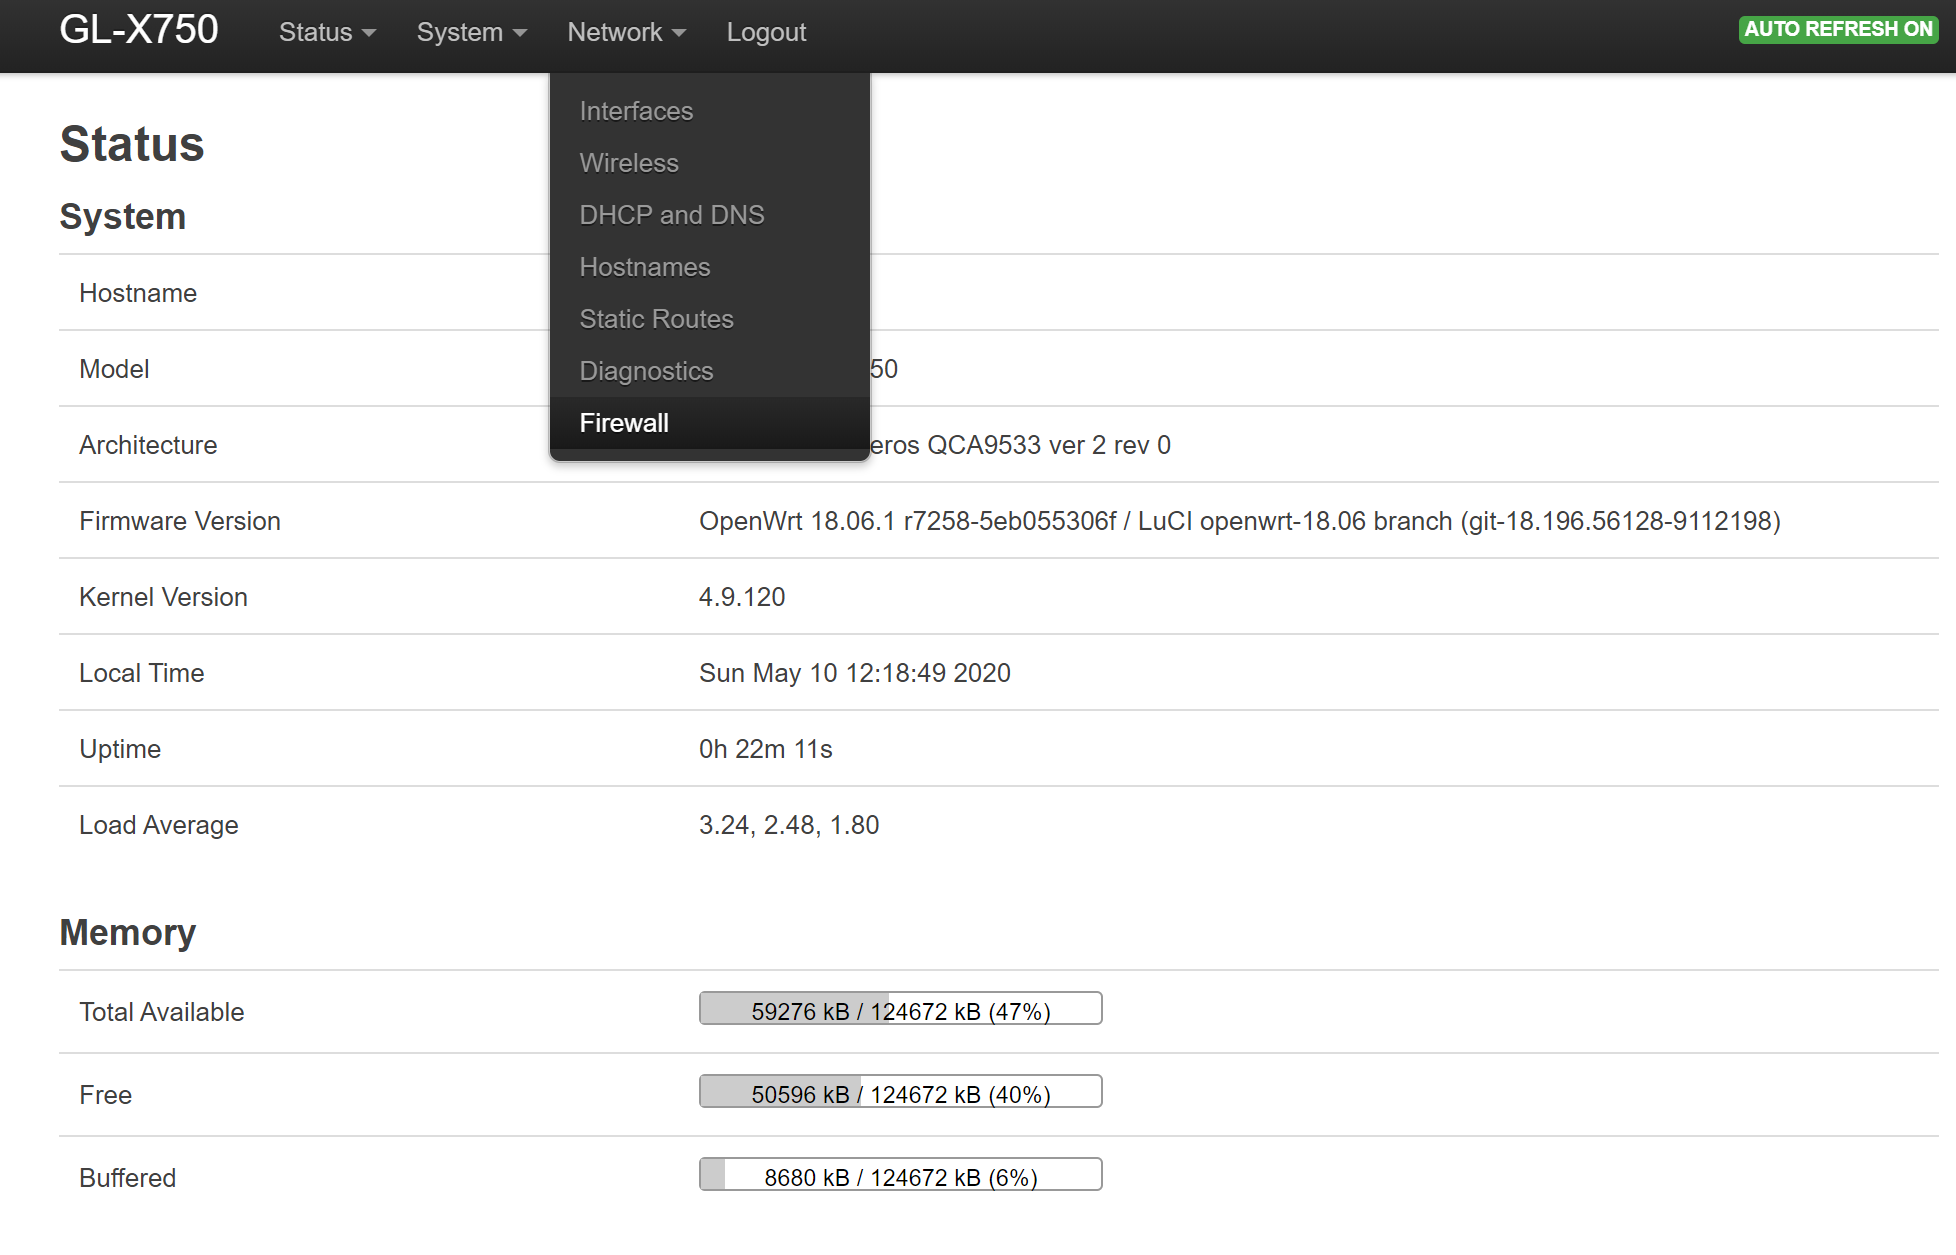The width and height of the screenshot is (1956, 1255).
Task: Open Static Routes configuration
Action: click(x=657, y=318)
